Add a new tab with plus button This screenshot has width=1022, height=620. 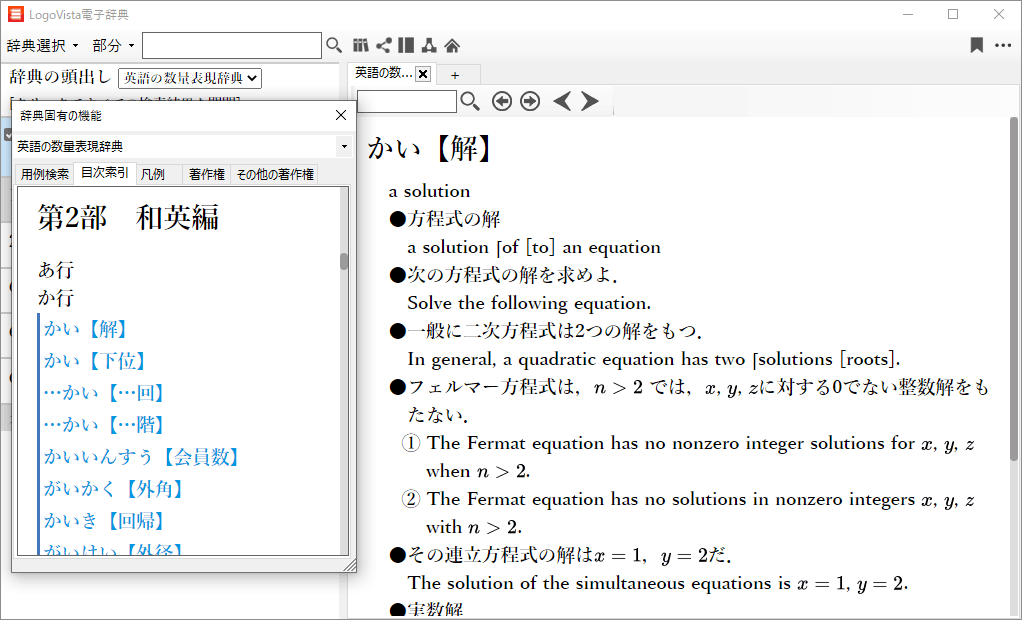(455, 75)
